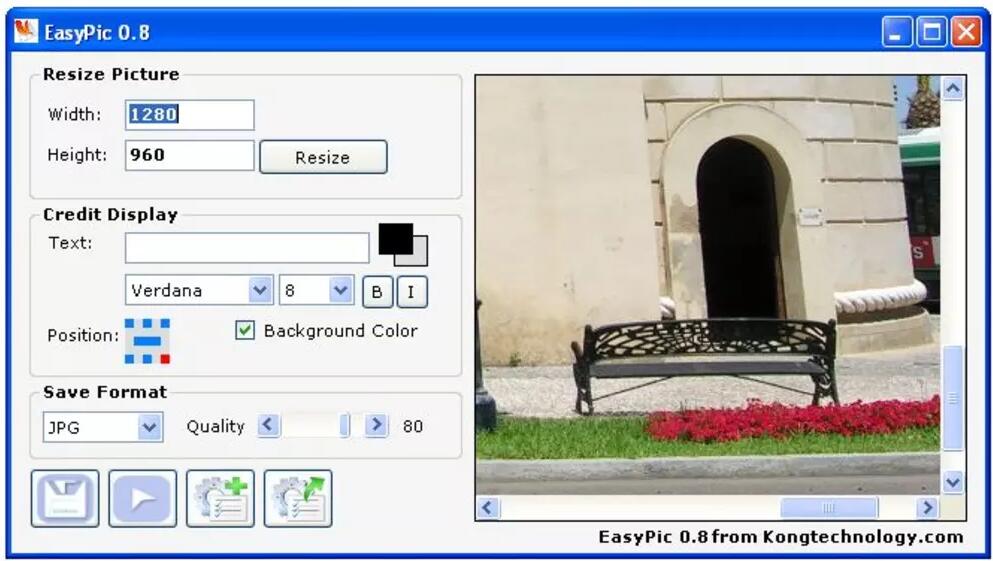Click the preview vertical scrollbar thumb

pyautogui.click(x=953, y=398)
